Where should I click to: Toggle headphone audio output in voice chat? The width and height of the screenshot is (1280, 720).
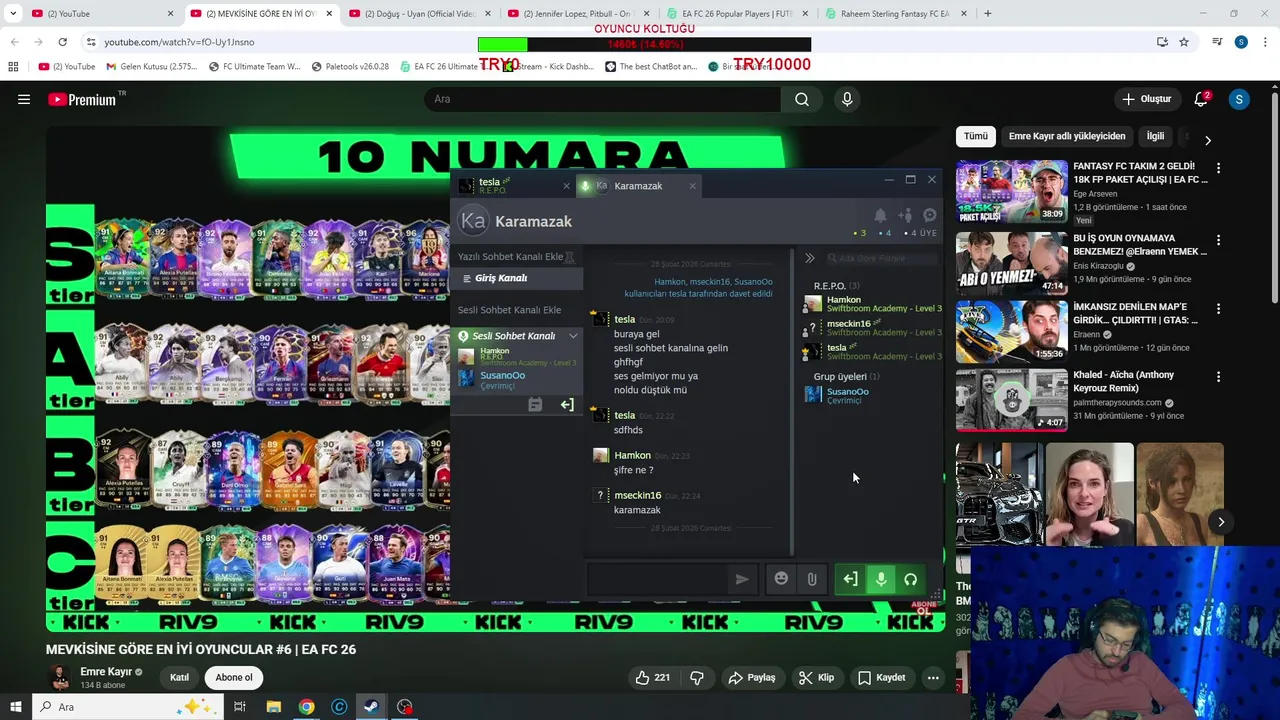coord(911,579)
